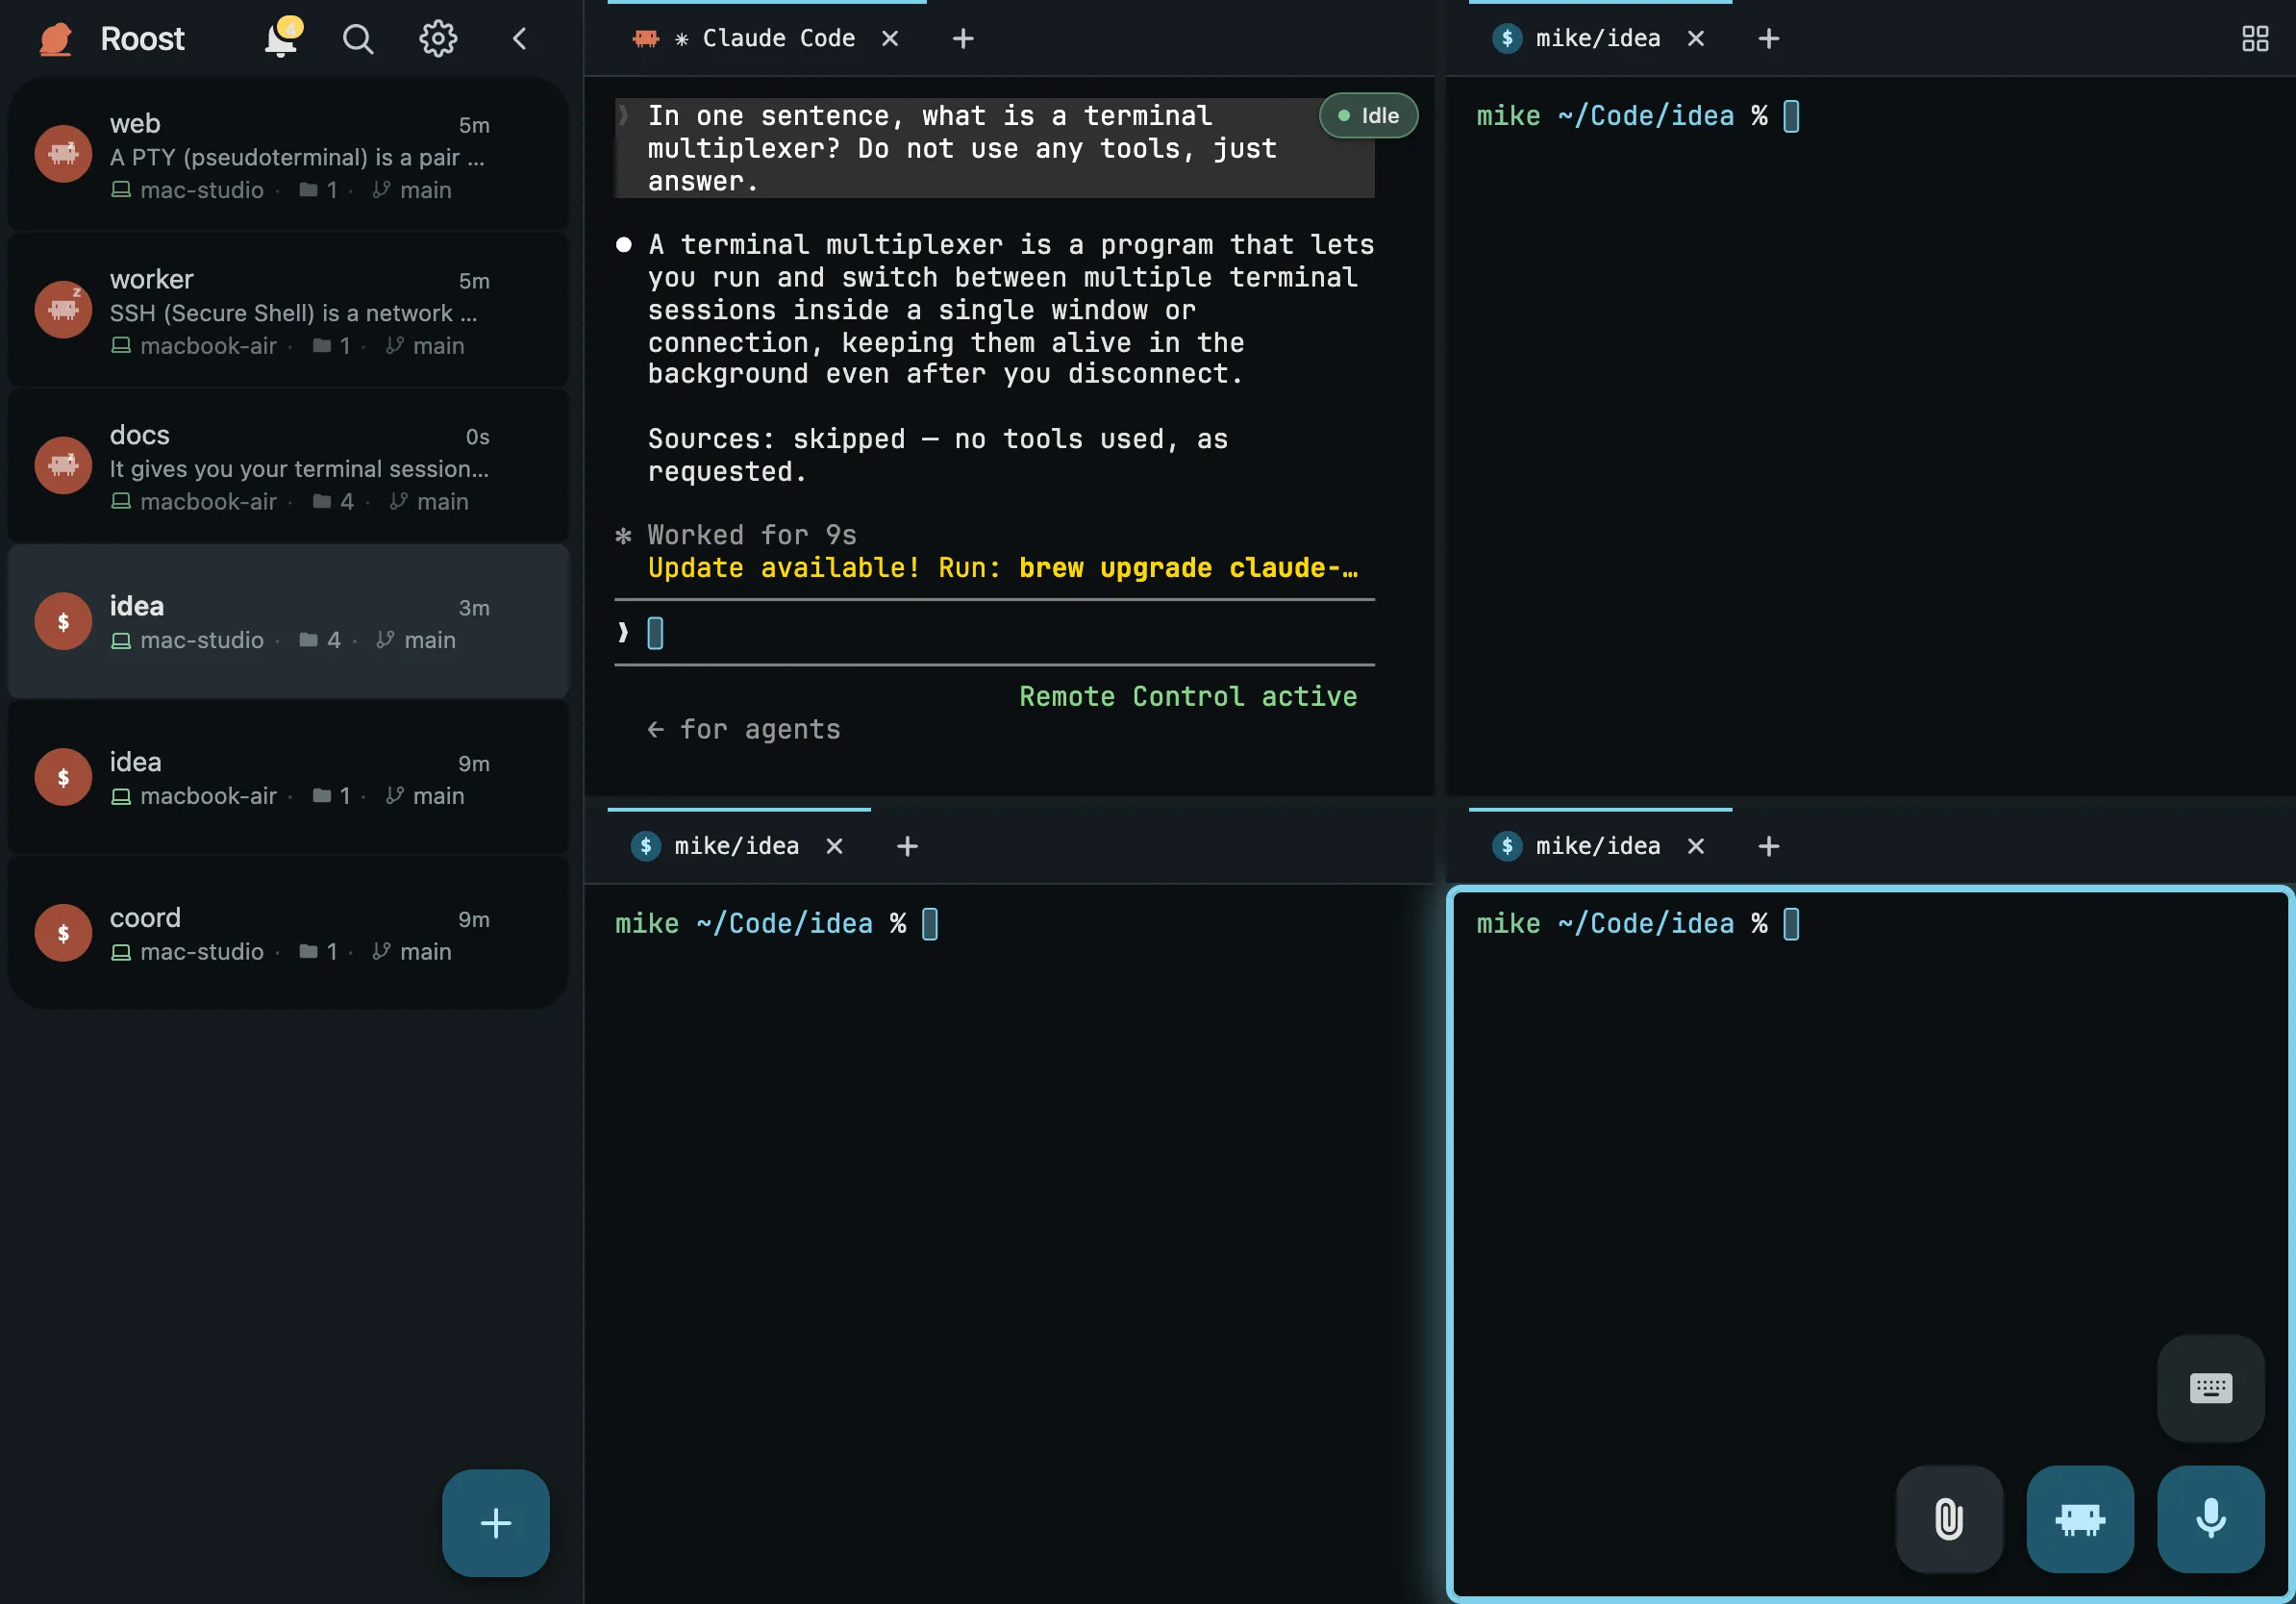Click the web session agent avatar
2296x1604 pixels.
63,154
